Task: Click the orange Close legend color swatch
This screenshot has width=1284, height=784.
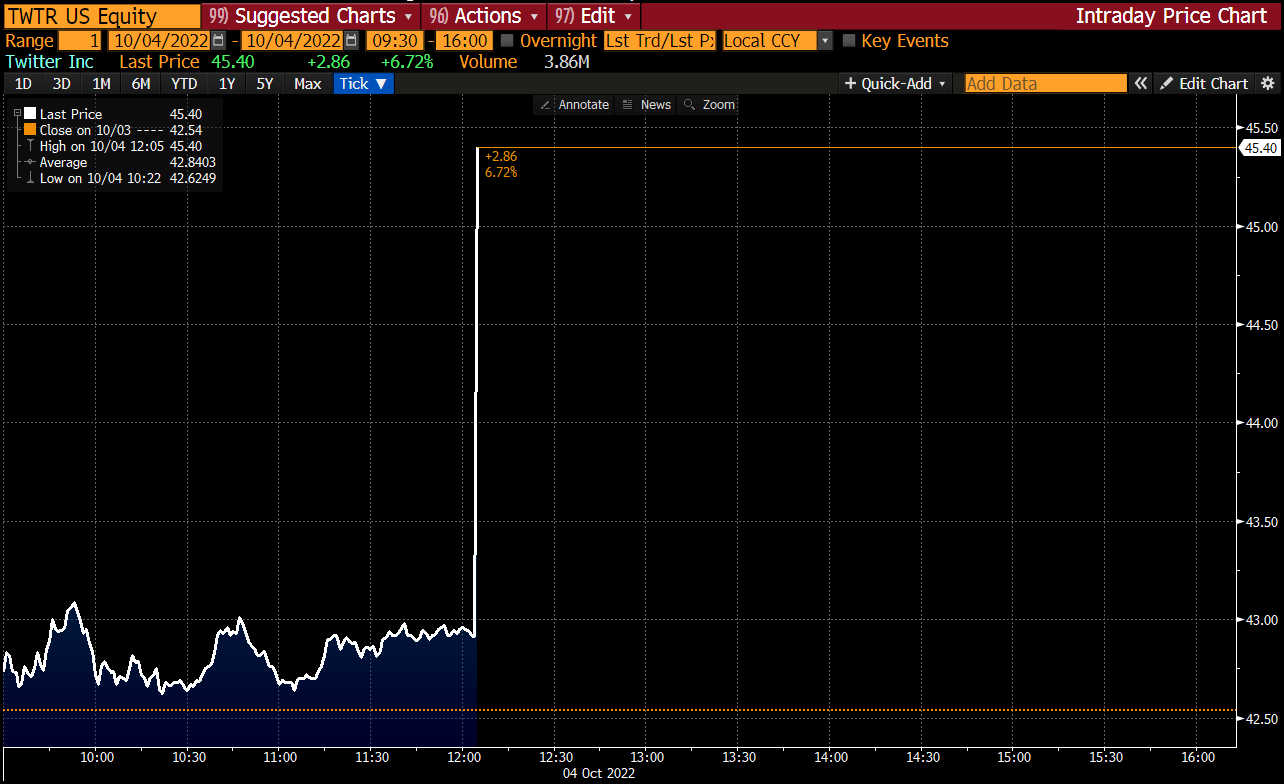Action: click(30, 130)
